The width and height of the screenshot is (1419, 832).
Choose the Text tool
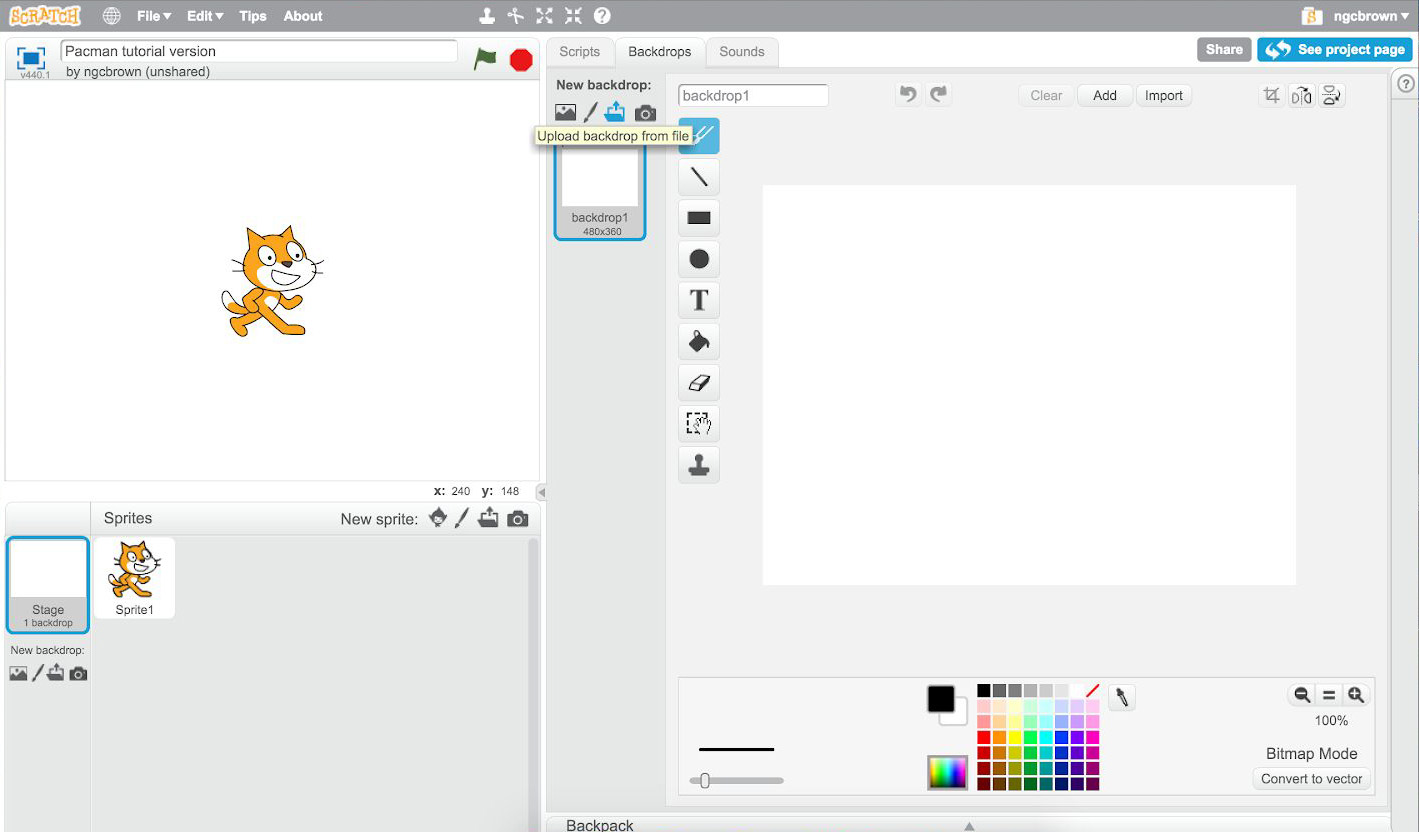(699, 300)
